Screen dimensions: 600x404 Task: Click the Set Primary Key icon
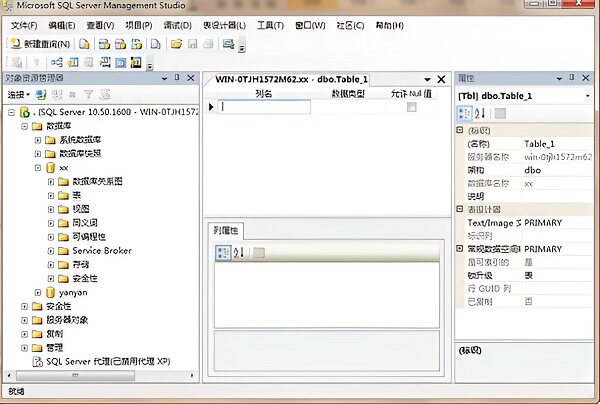36,62
